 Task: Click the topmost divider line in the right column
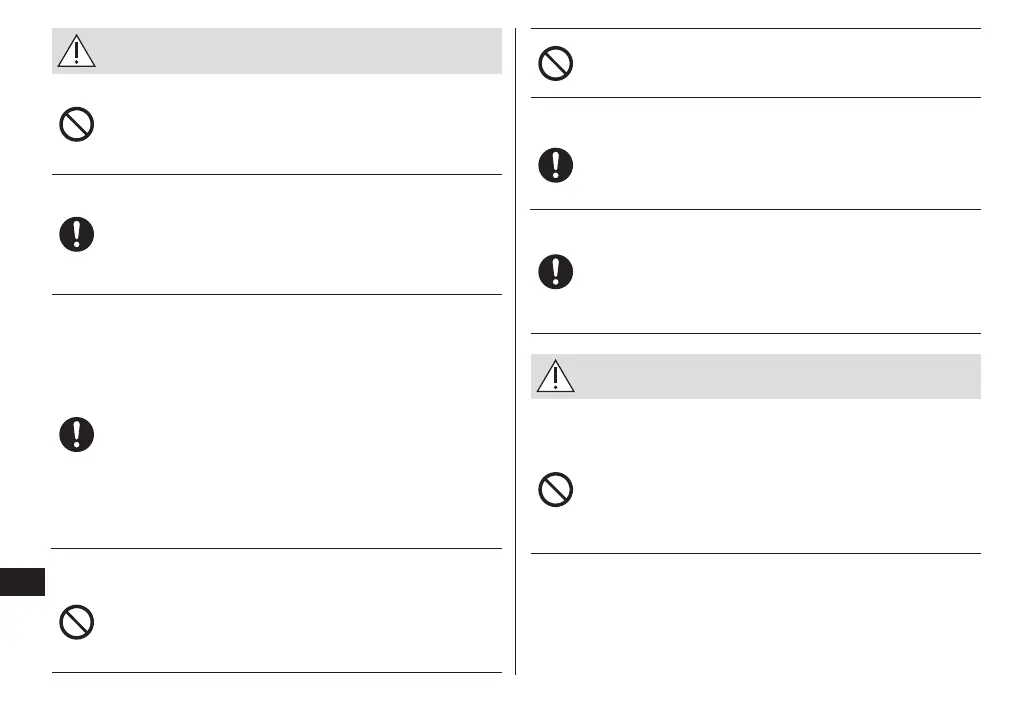click(755, 29)
